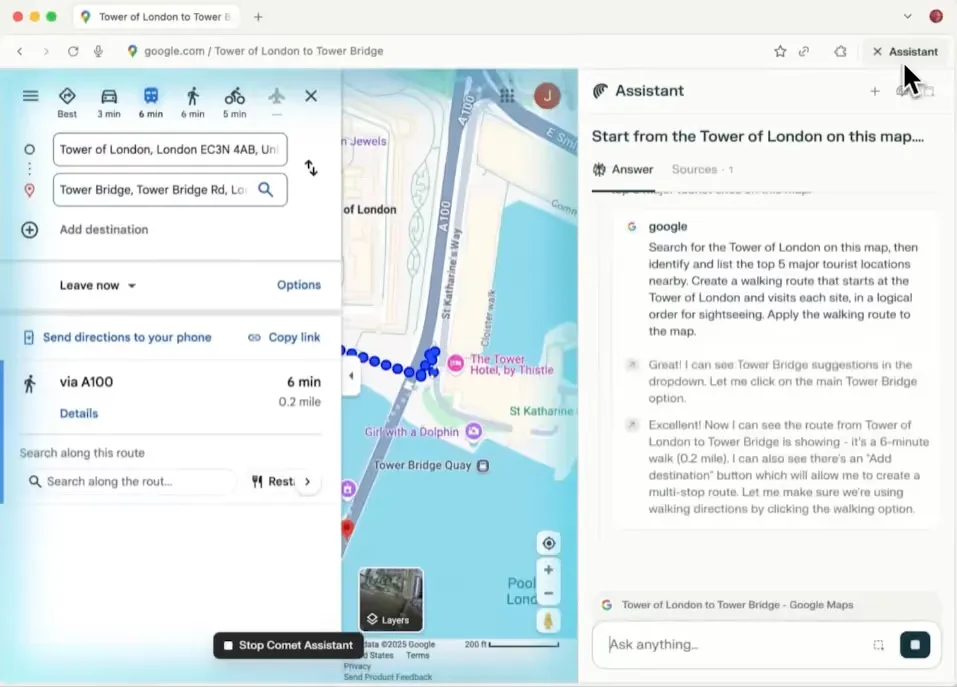This screenshot has width=957, height=687.
Task: Open the Google apps grid
Action: (x=507, y=96)
